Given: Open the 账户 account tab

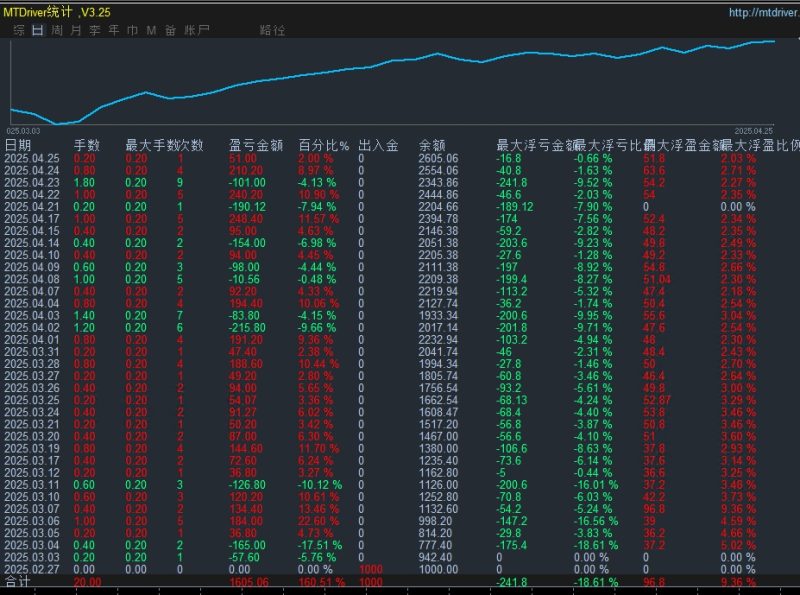Looking at the screenshot, I should 197,31.
